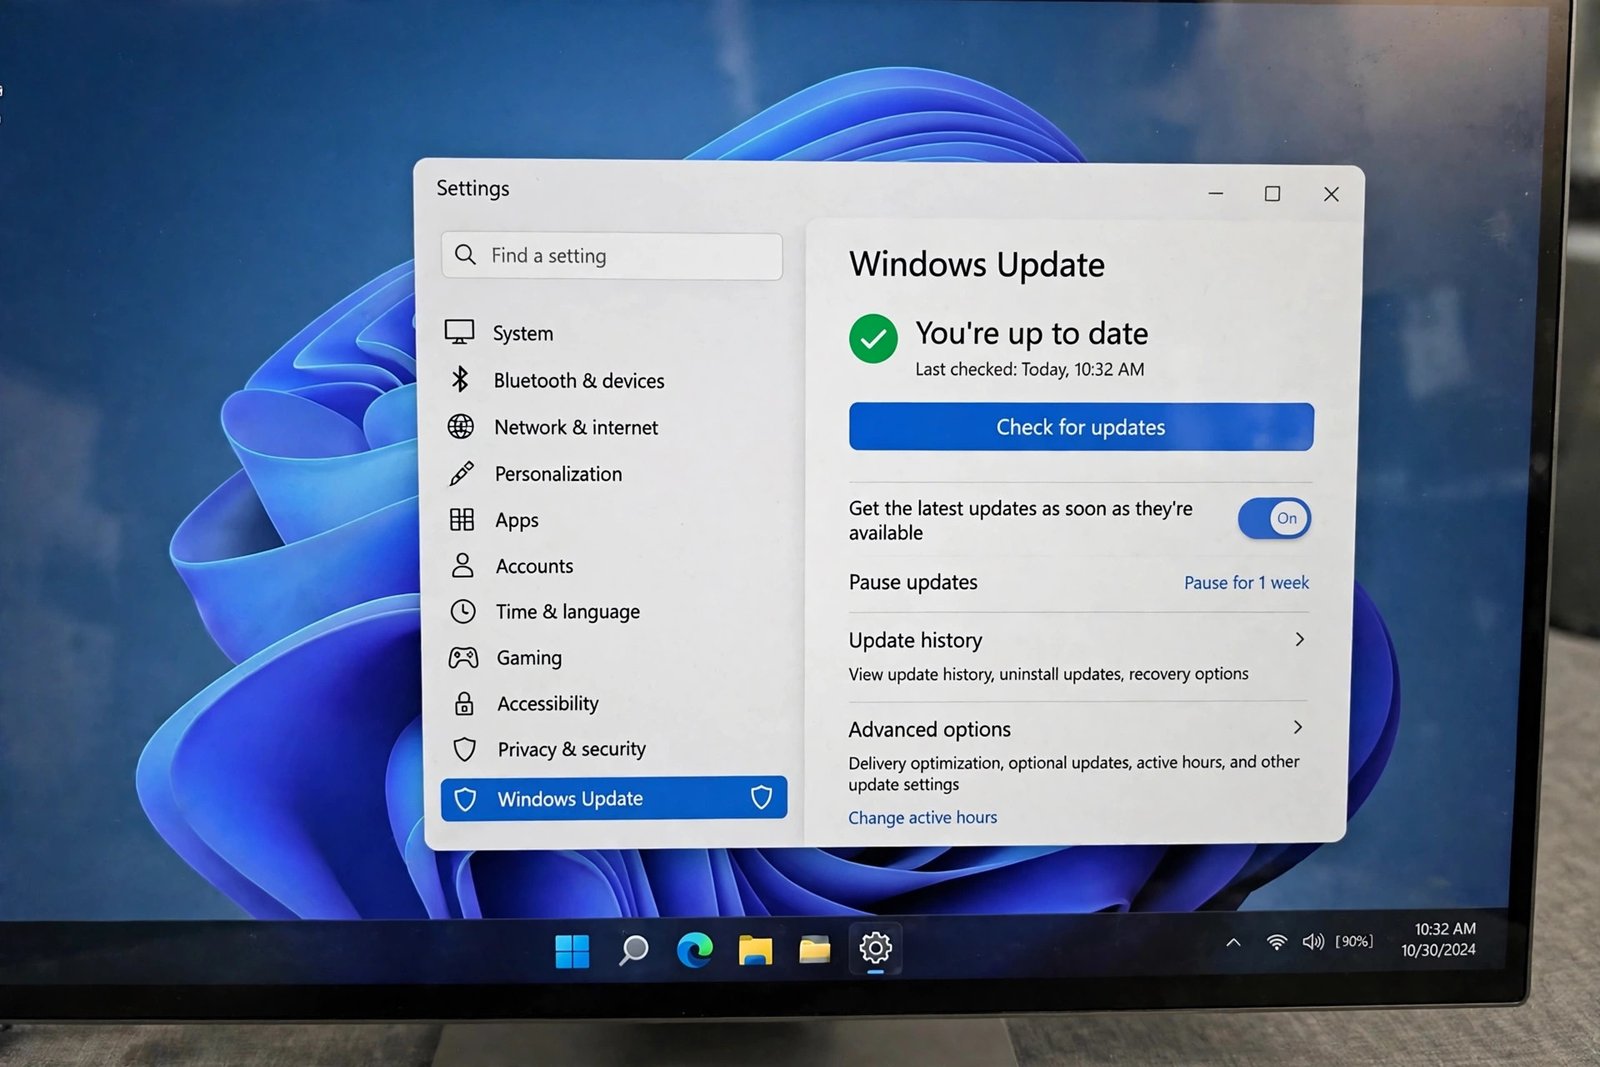
Task: Click the Personalization paintbrush icon
Action: click(461, 473)
